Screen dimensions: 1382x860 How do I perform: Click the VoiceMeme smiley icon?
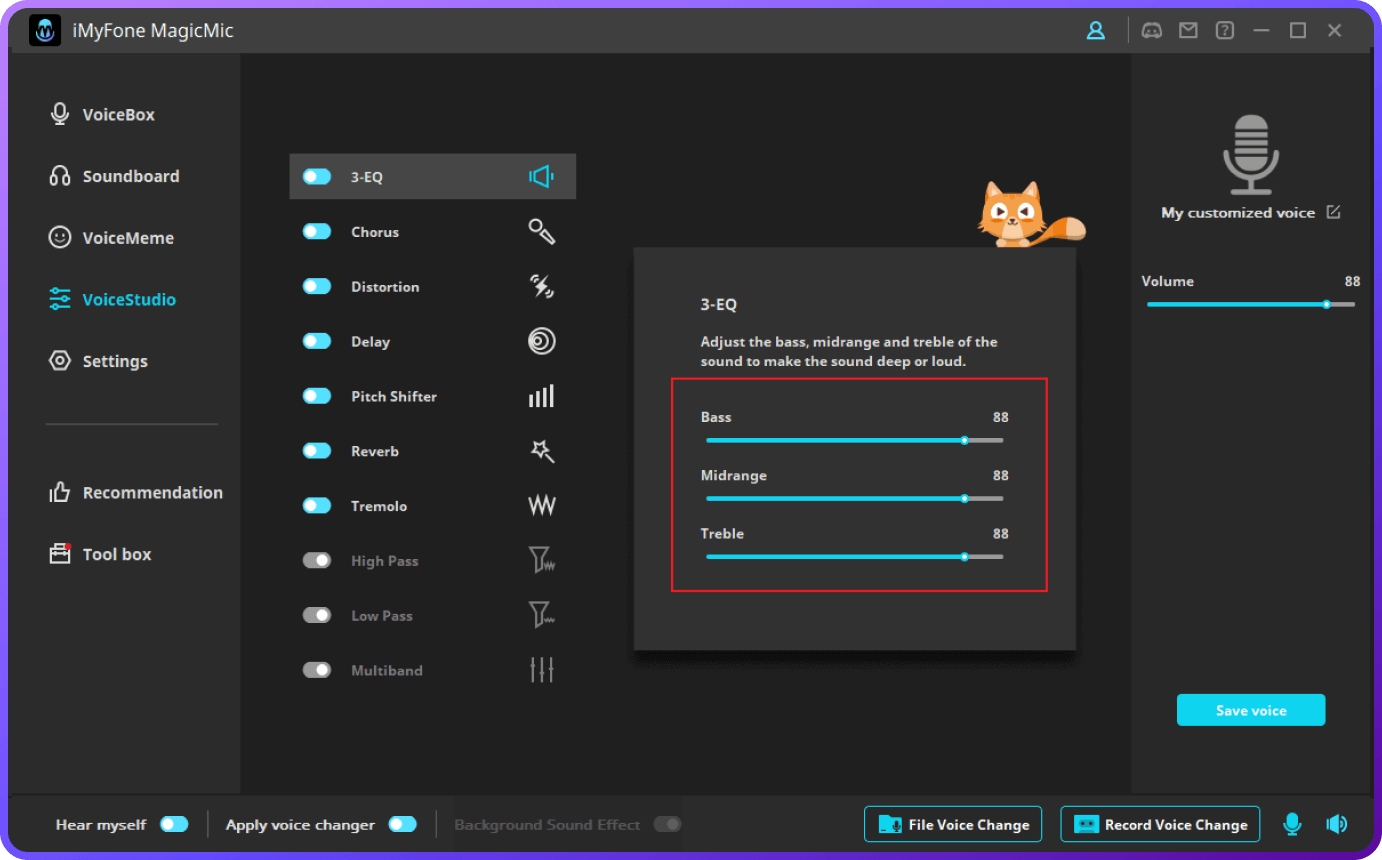[x=60, y=237]
